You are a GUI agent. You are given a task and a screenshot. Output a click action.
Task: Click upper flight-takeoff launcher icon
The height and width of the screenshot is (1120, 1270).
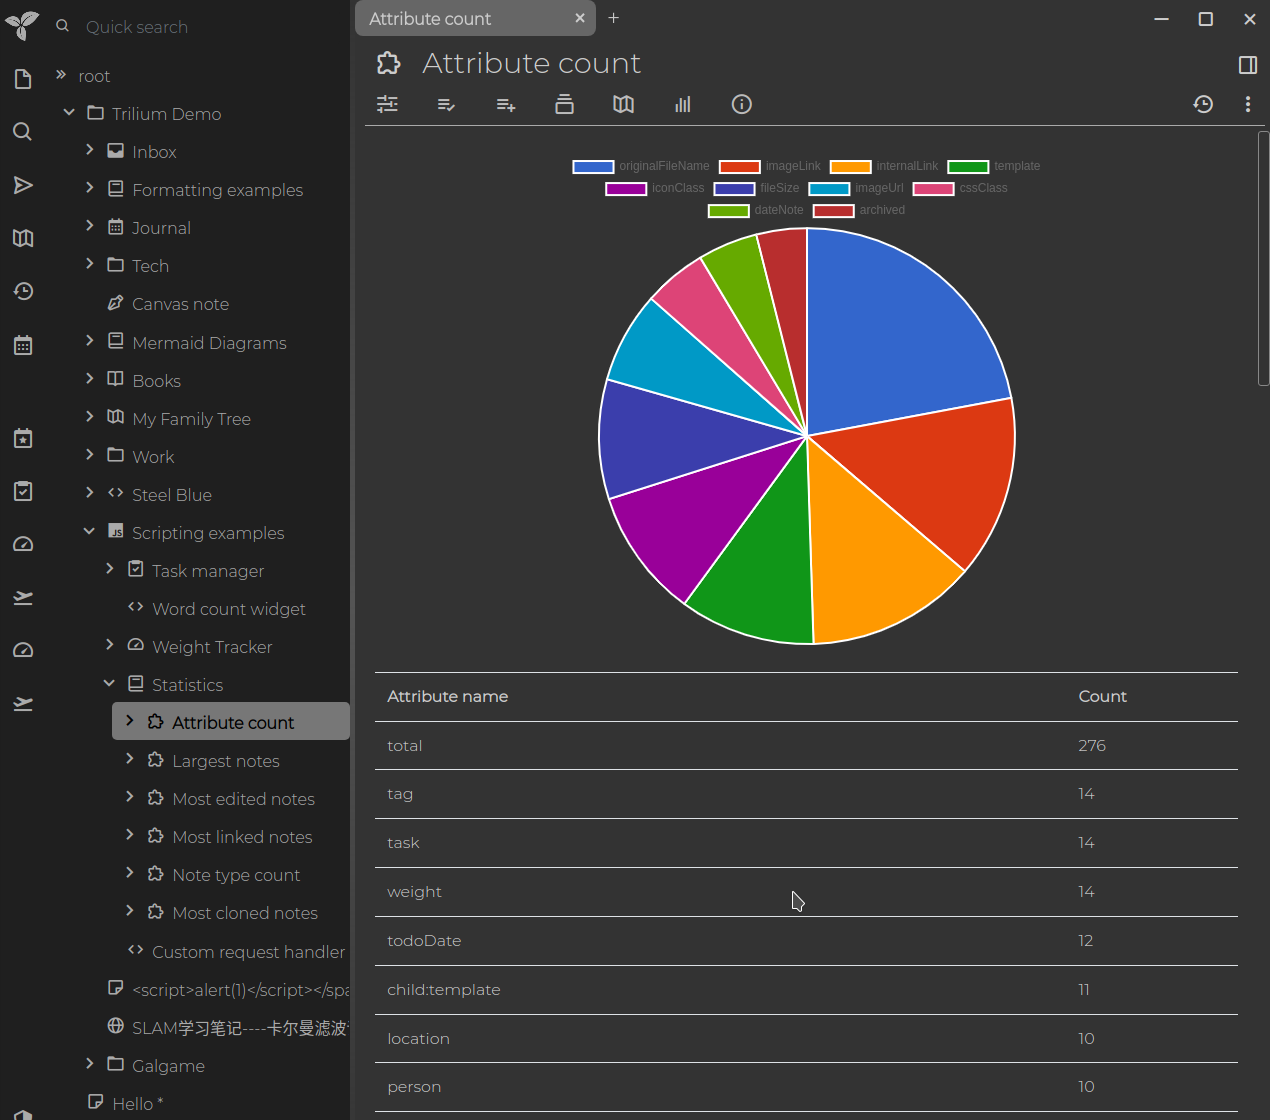coord(23,597)
